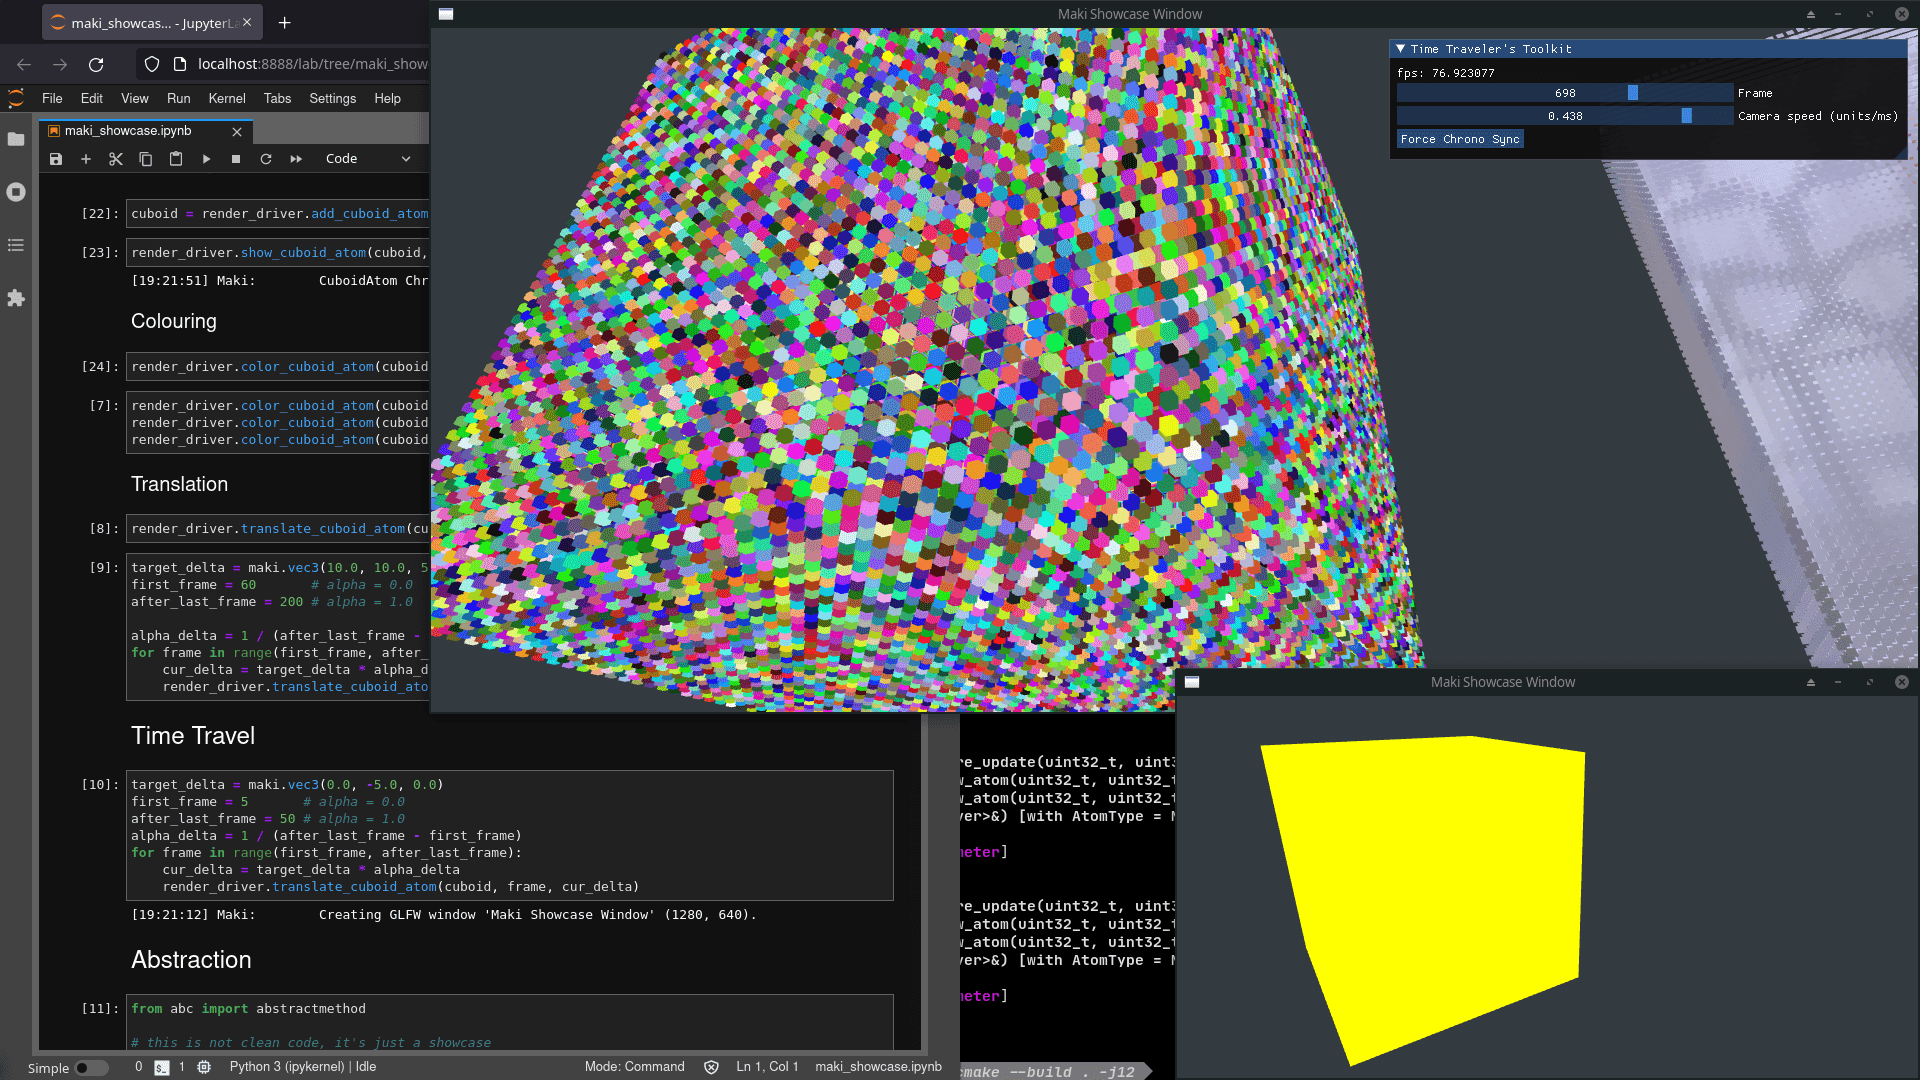Open Table of Contents sidebar icon
The height and width of the screenshot is (1080, 1920).
coord(16,245)
